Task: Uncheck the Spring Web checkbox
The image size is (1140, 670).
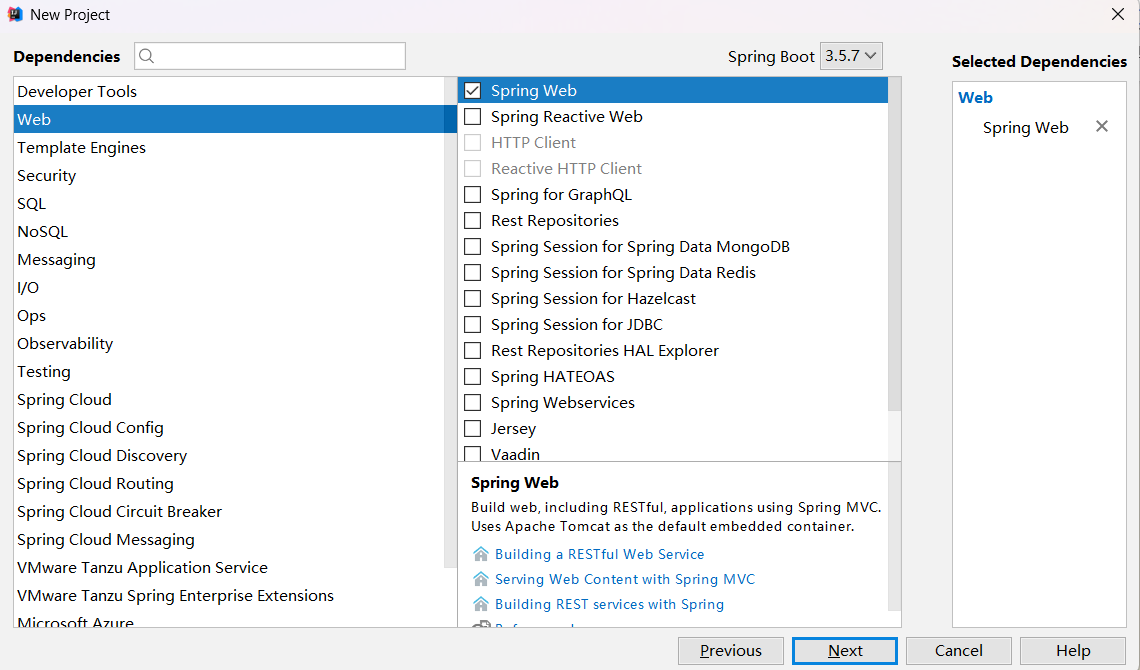Action: (x=473, y=91)
